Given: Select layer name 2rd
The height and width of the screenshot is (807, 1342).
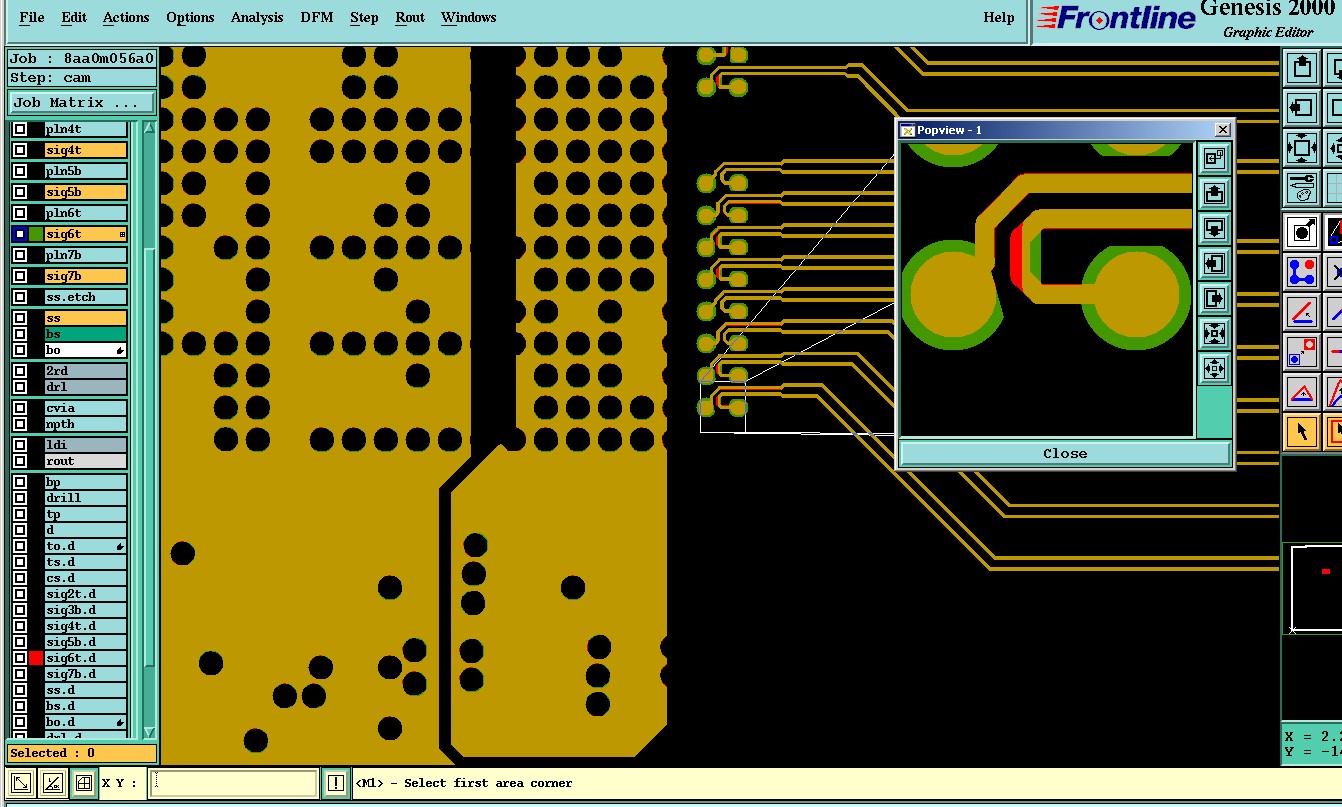Looking at the screenshot, I should pyautogui.click(x=86, y=371).
